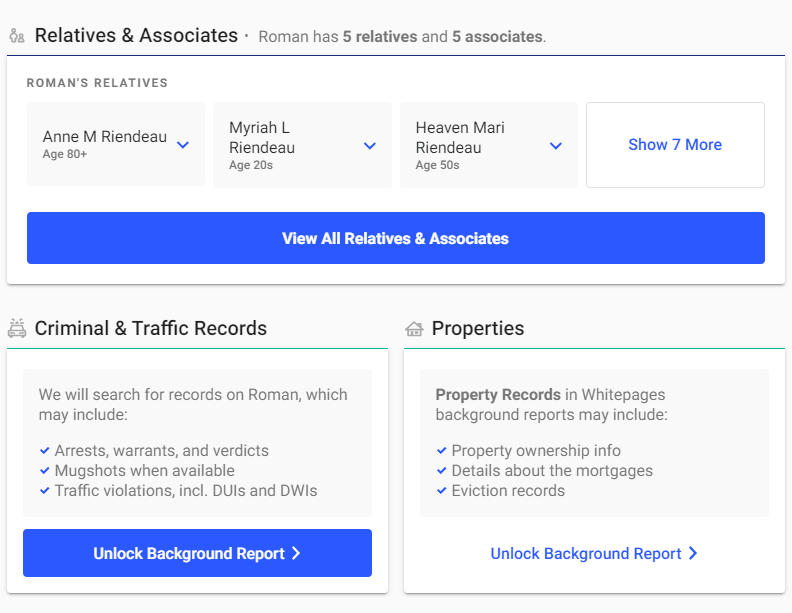Open View All Relatives & Associates
Viewport: 792px width, 613px height.
coord(395,238)
